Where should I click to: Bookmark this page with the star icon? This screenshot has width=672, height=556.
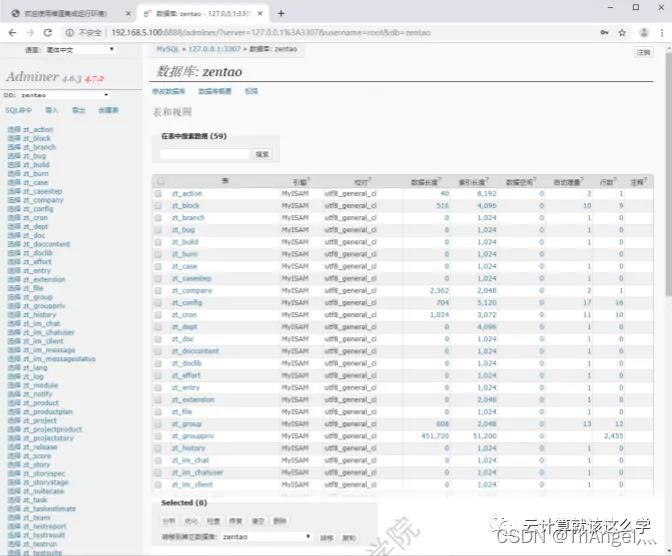[622, 33]
